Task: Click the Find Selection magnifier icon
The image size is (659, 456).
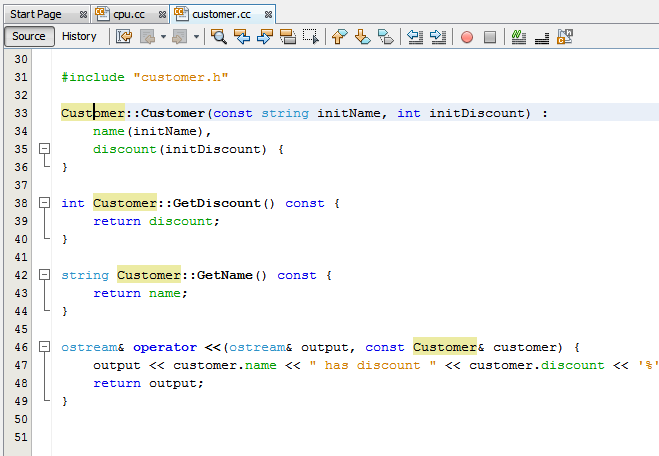Action: 218,37
